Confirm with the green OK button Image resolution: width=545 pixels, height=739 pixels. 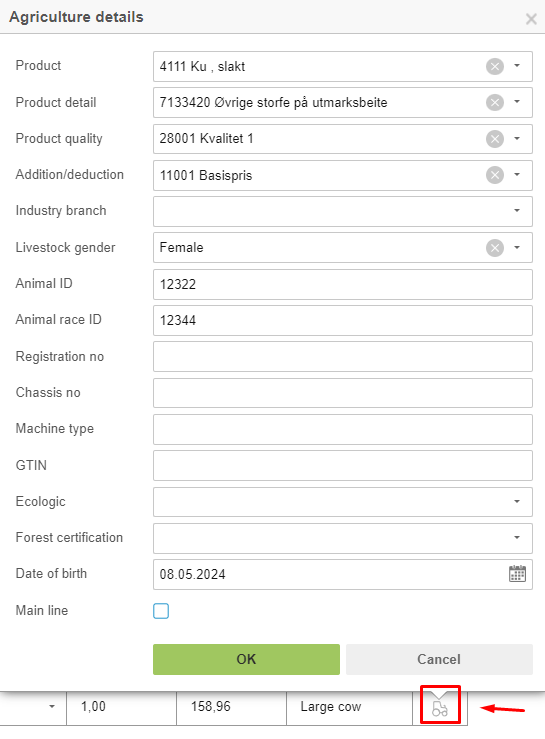click(x=246, y=659)
